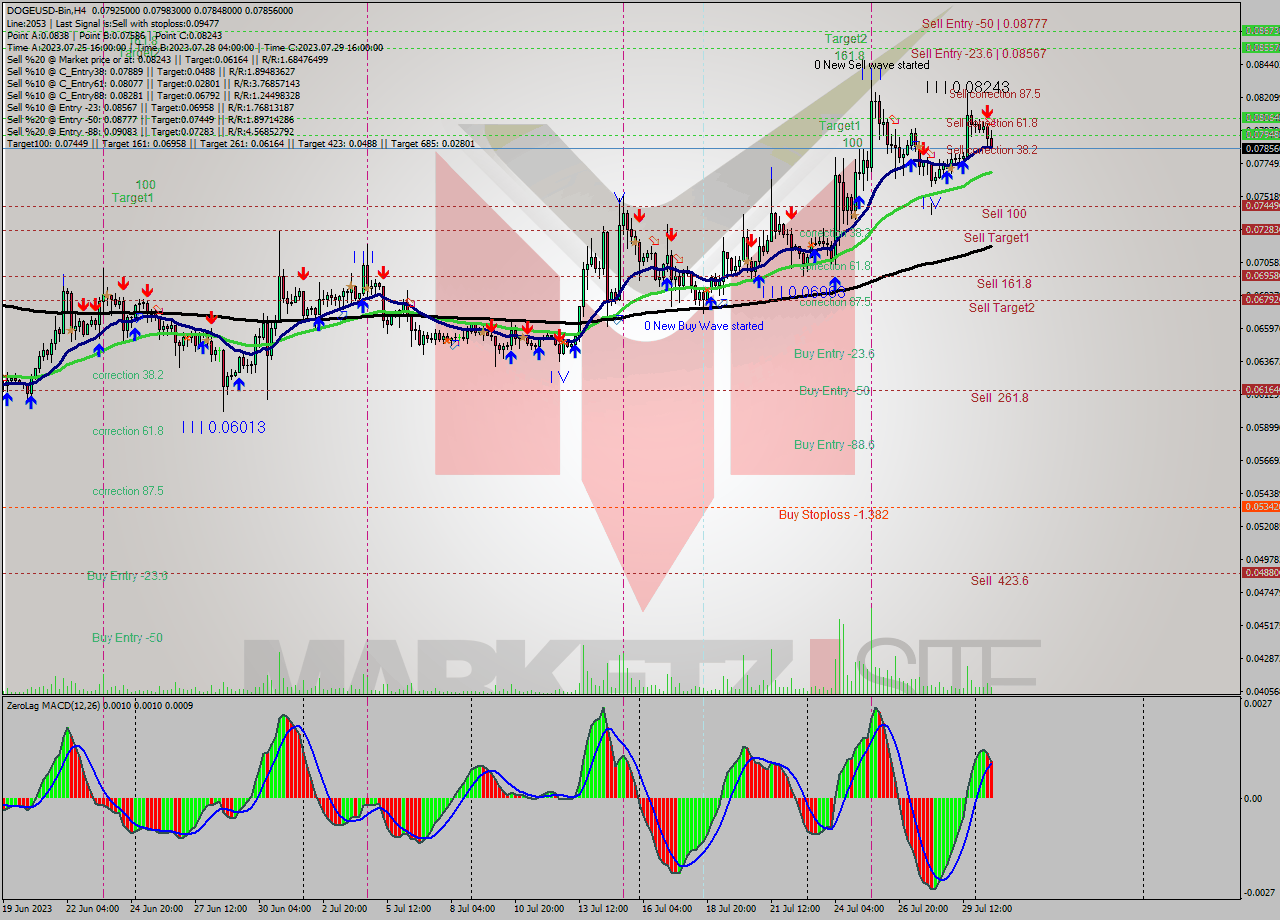Click the DOGEUSD-Bin,H4 symbol title line
Viewport: 1280px width, 920px height.
150,11
